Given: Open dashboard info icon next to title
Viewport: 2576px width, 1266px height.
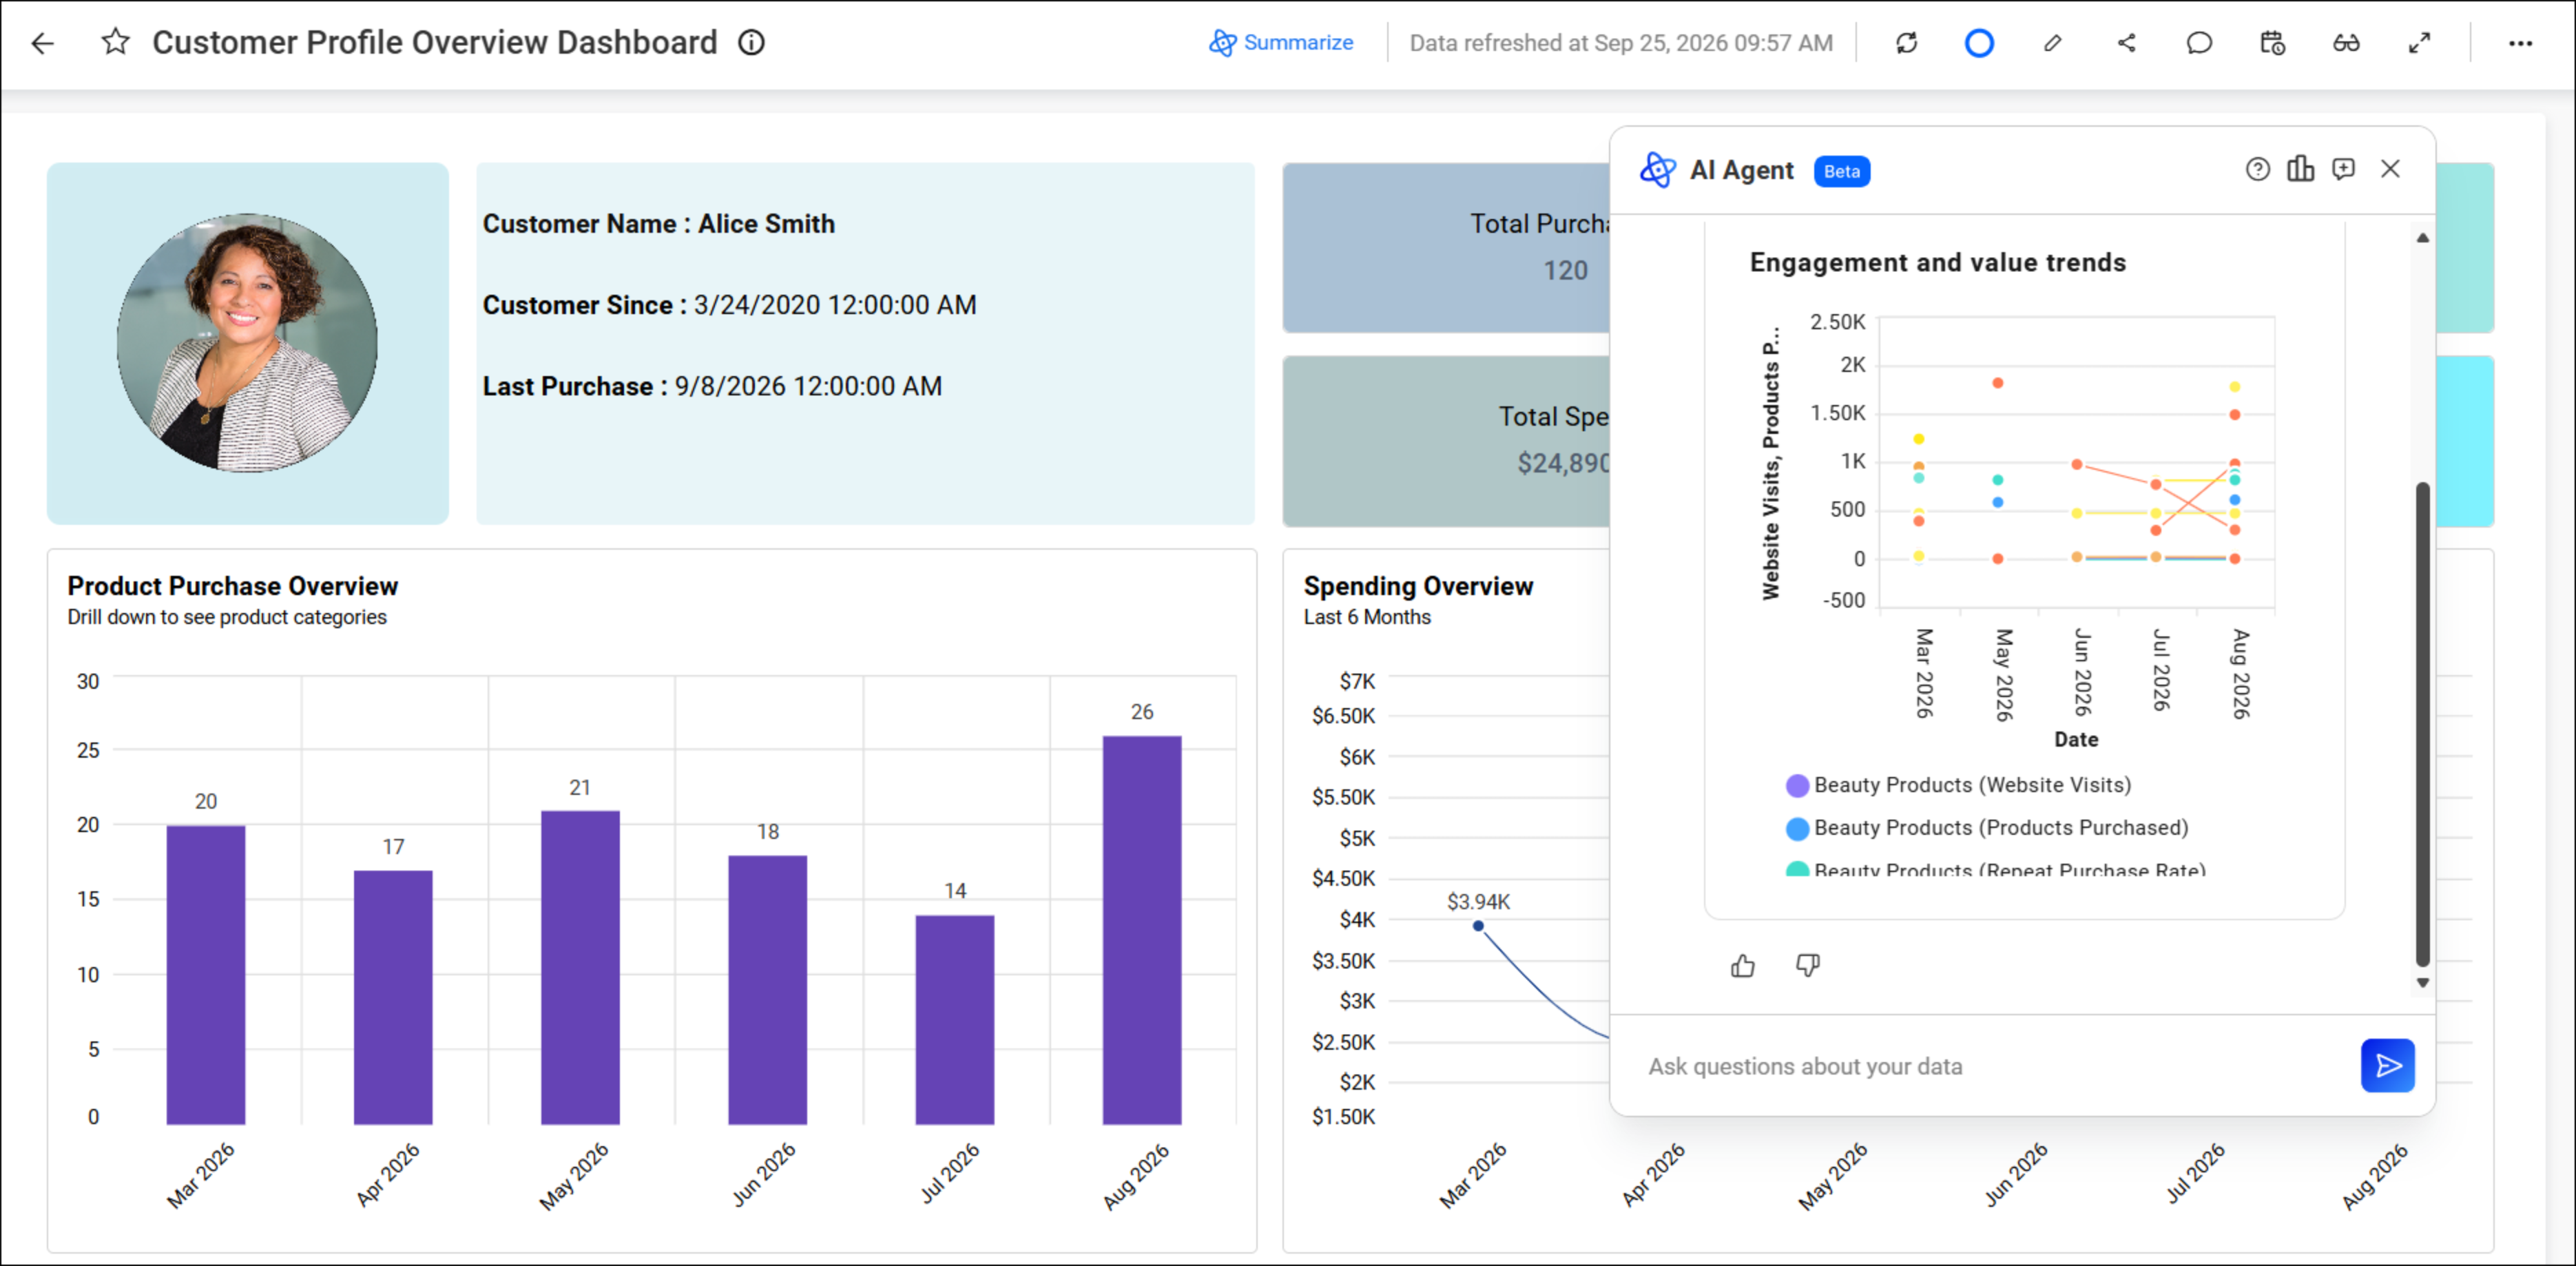Looking at the screenshot, I should click(751, 43).
